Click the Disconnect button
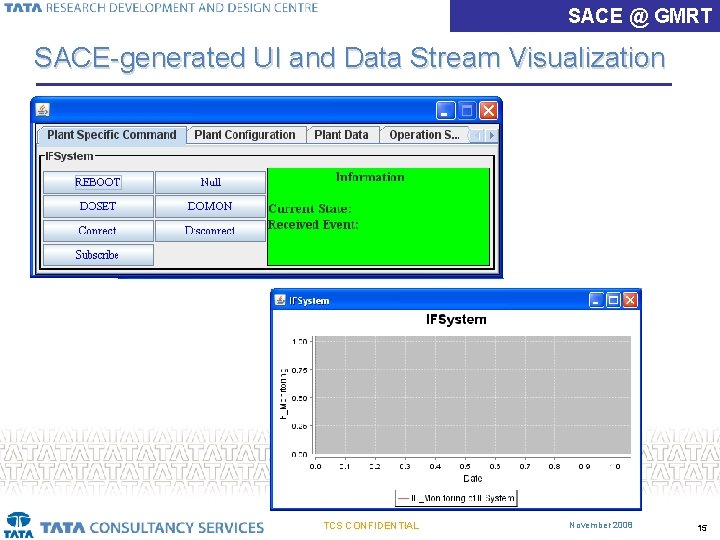The width and height of the screenshot is (720, 540). coord(210,231)
